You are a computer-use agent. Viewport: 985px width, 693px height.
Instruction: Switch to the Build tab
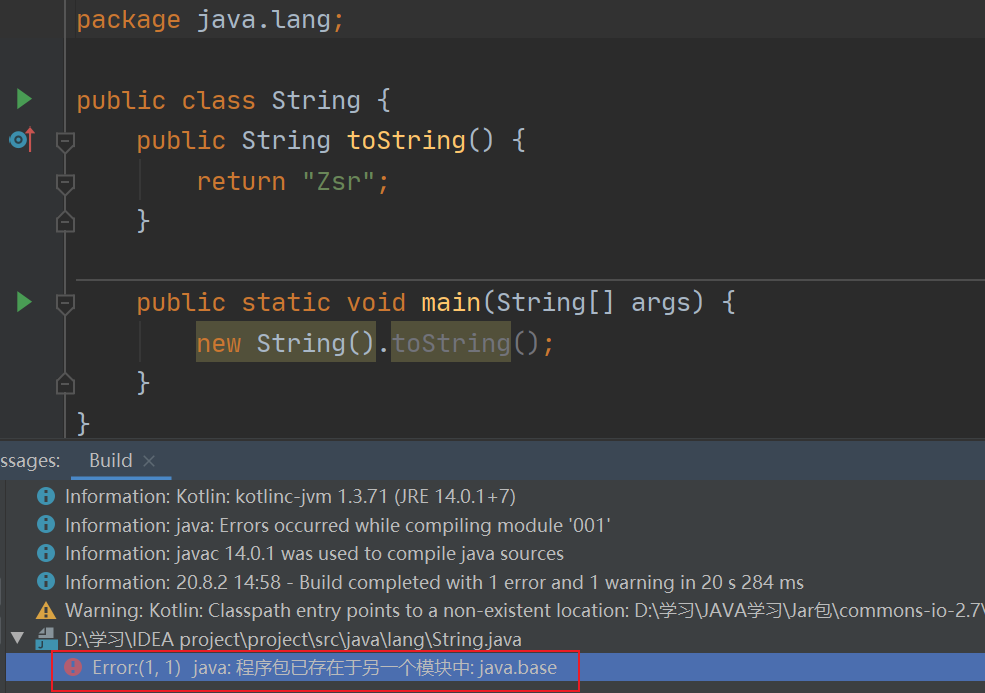(x=111, y=461)
